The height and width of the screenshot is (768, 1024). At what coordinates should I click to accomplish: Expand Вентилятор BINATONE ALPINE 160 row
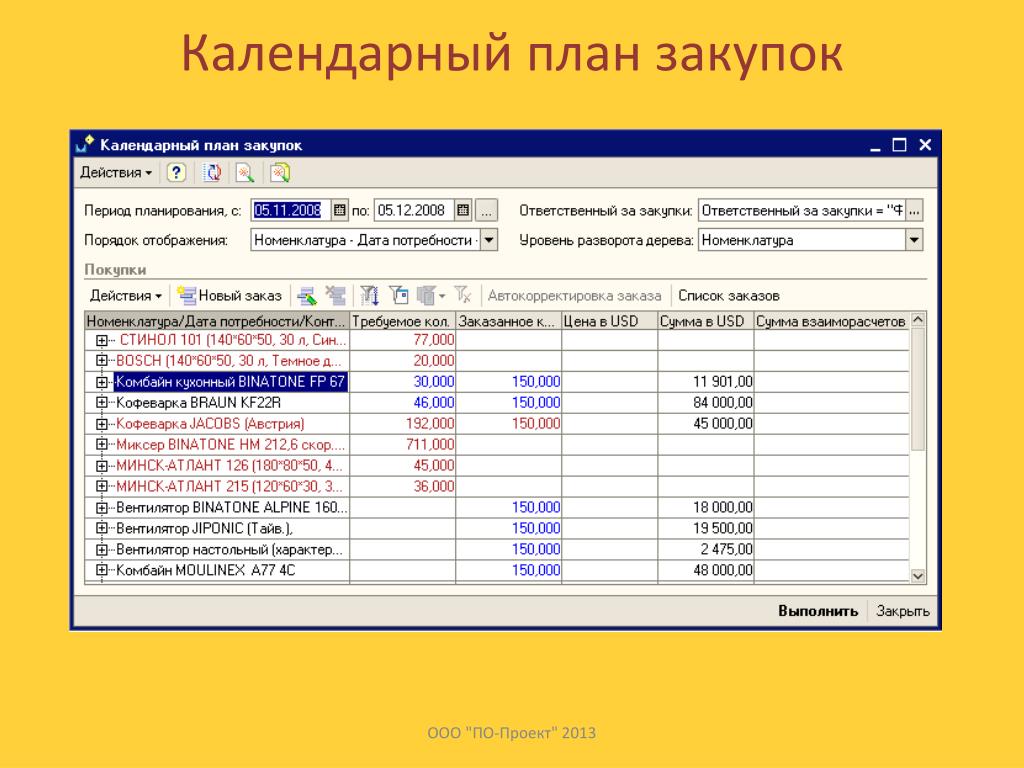(x=101, y=507)
